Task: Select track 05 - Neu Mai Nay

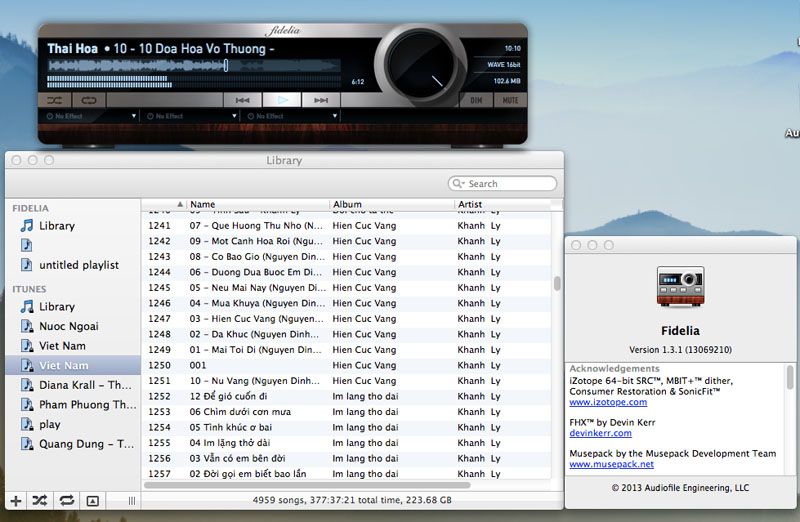Action: [x=346, y=288]
